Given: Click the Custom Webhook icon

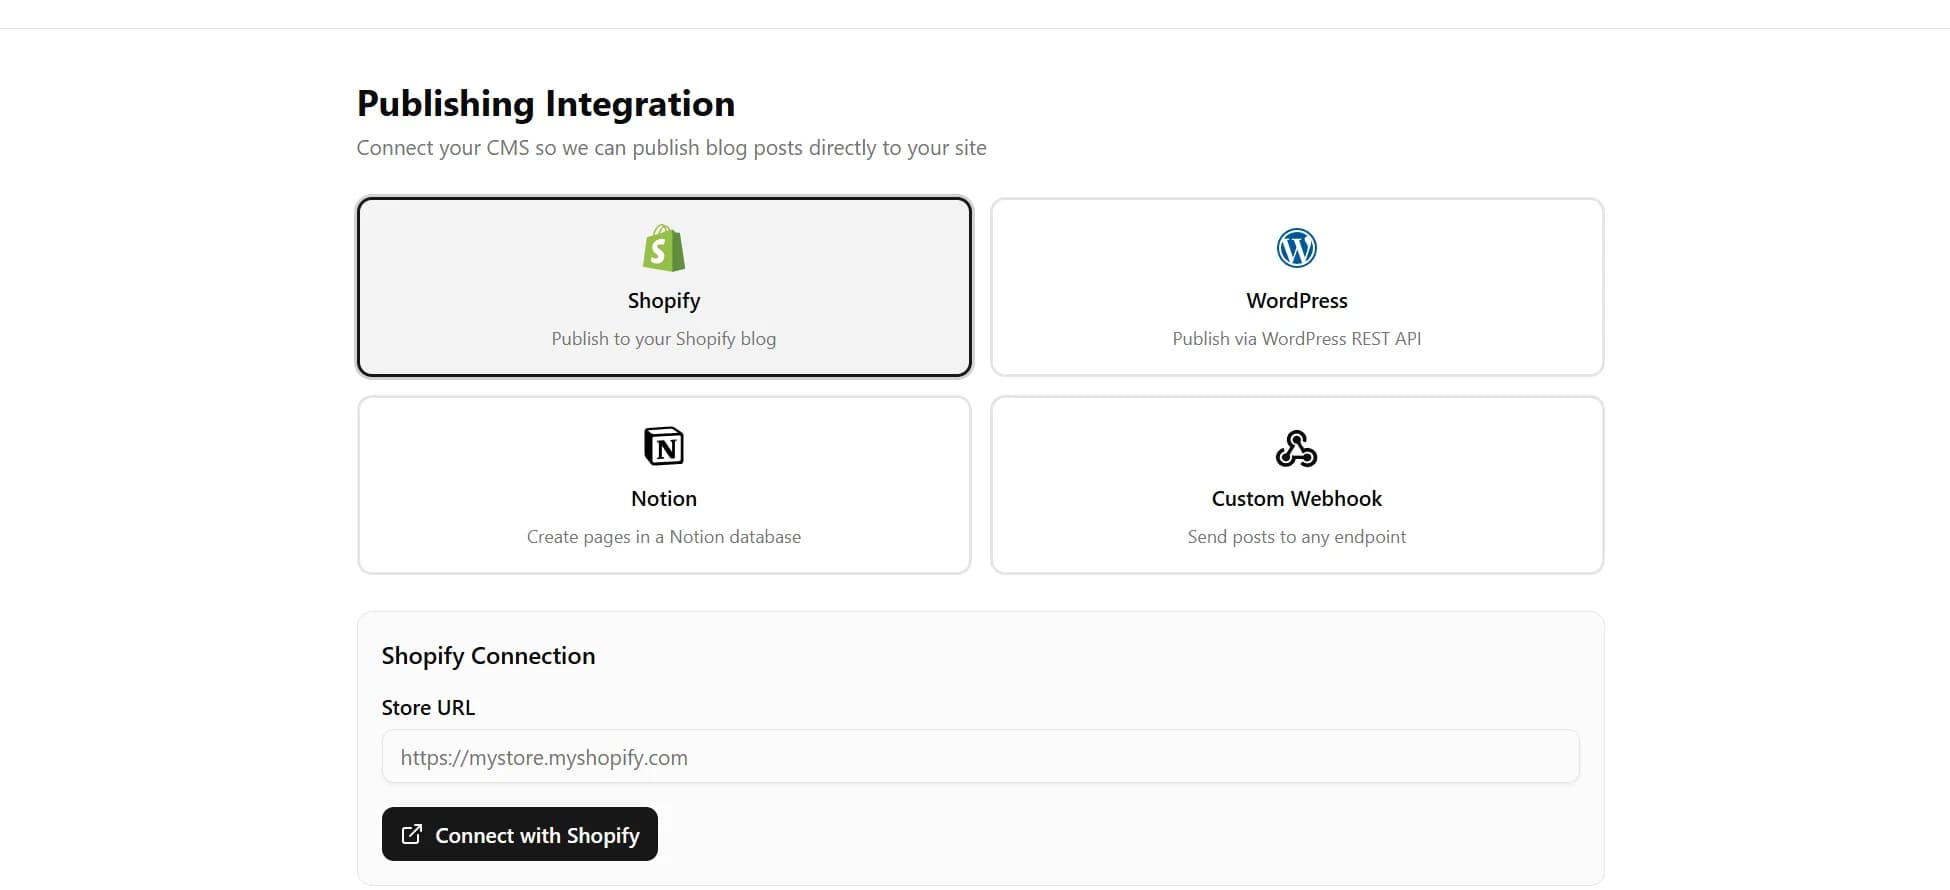Looking at the screenshot, I should point(1297,448).
